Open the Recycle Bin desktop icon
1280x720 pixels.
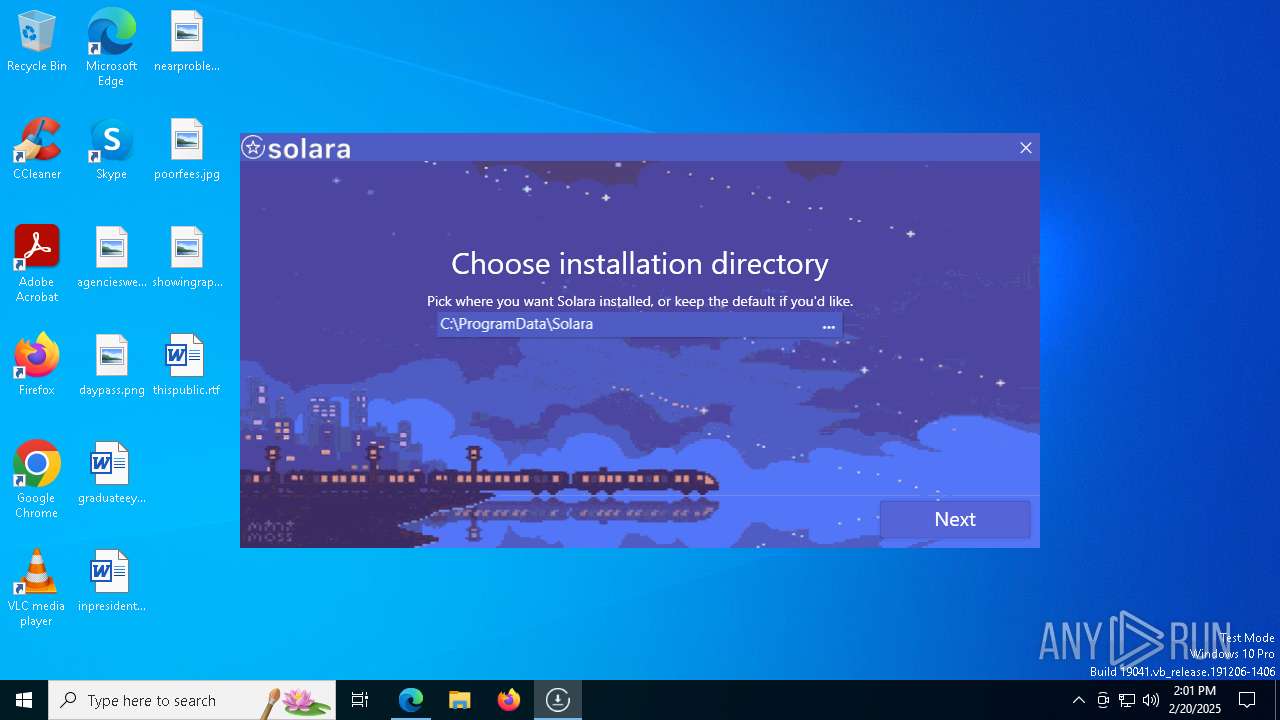[x=37, y=42]
